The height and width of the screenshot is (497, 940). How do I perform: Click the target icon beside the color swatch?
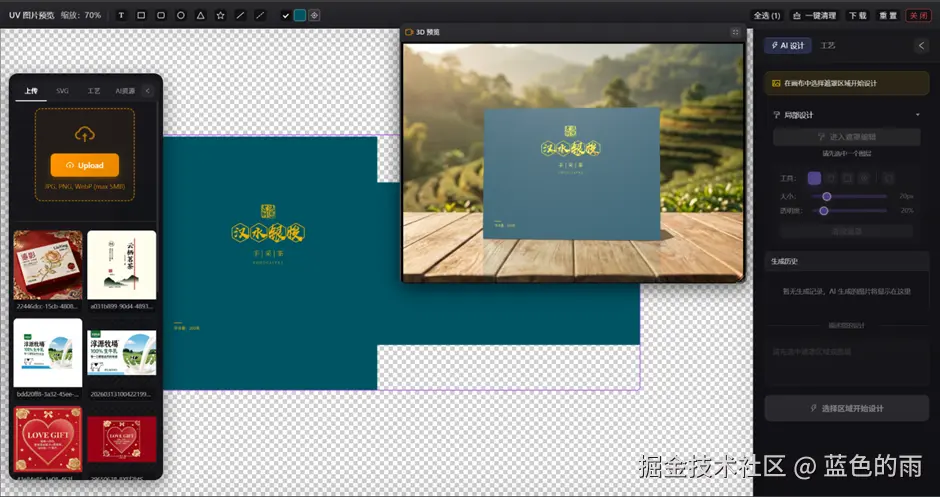tap(314, 16)
